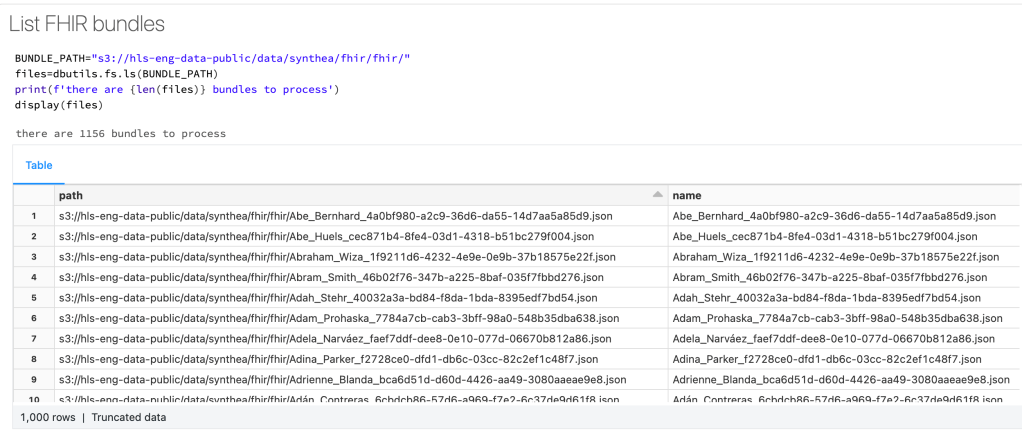Click the 1,000 rows count label
The image size is (1022, 432).
[x=47, y=417]
